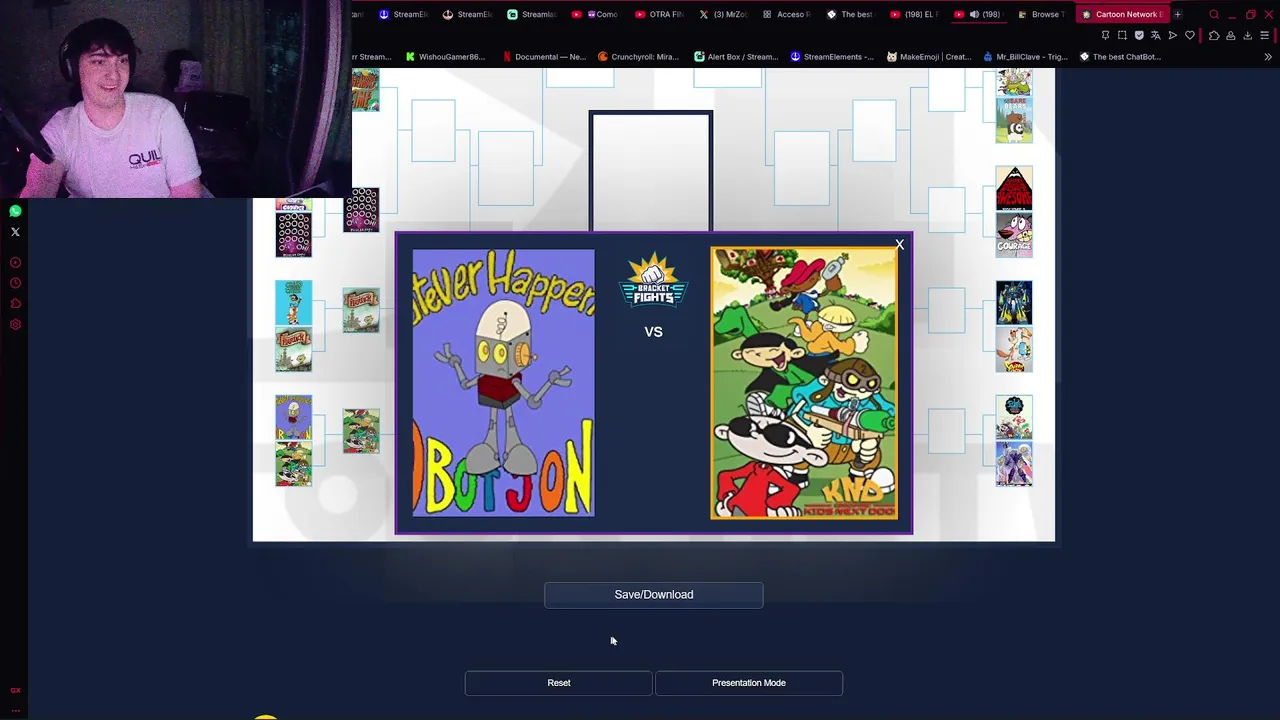
Task: Click the StreamElements second browser tab
Action: tap(468, 14)
